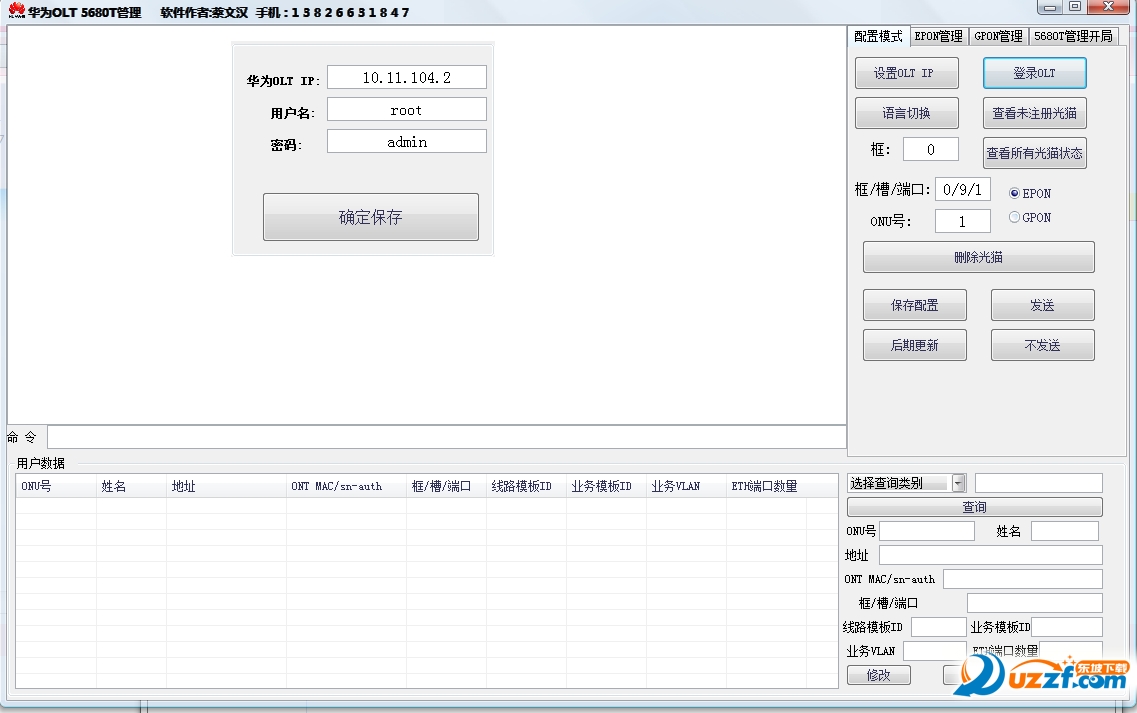
Task: Click the 保存配置 button
Action: [914, 305]
